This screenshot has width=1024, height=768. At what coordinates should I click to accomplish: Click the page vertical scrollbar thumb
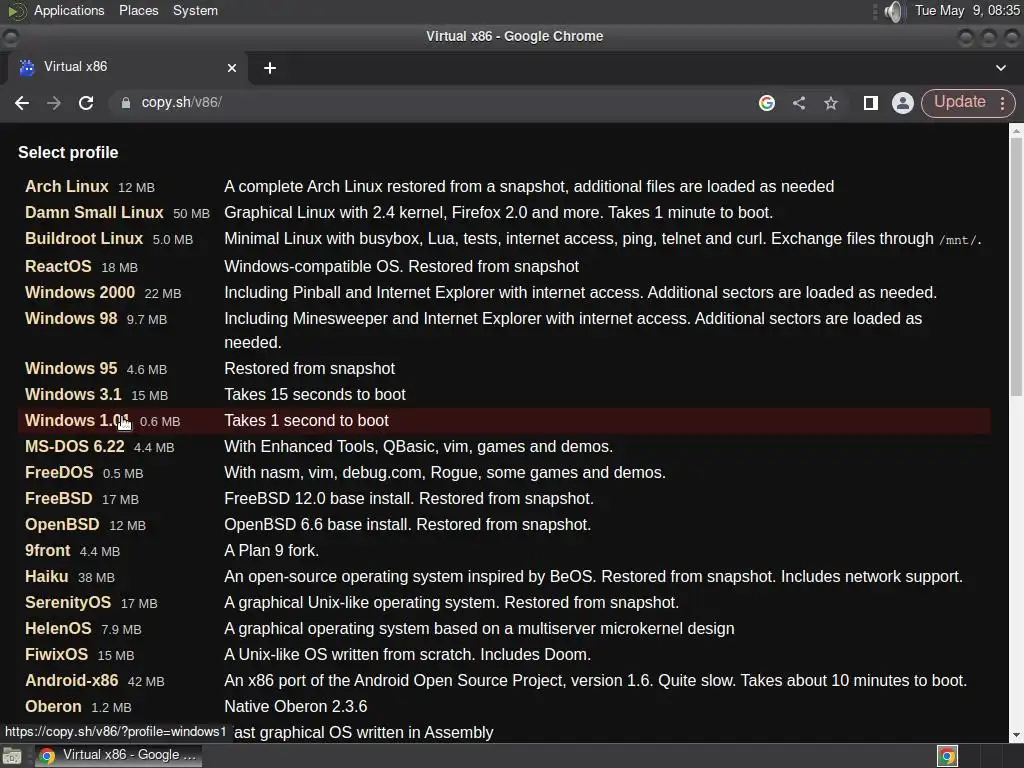point(1016,266)
